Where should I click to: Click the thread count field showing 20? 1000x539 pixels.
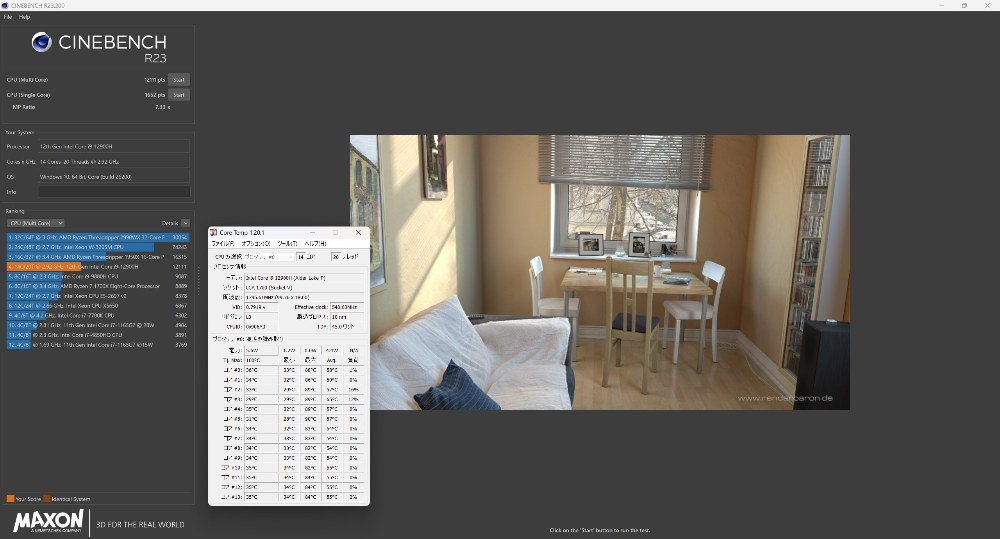click(336, 256)
